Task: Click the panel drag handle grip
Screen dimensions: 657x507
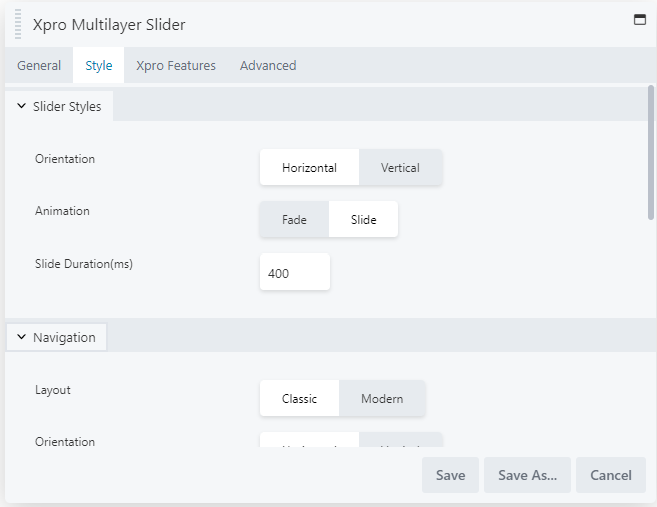Action: click(x=18, y=24)
